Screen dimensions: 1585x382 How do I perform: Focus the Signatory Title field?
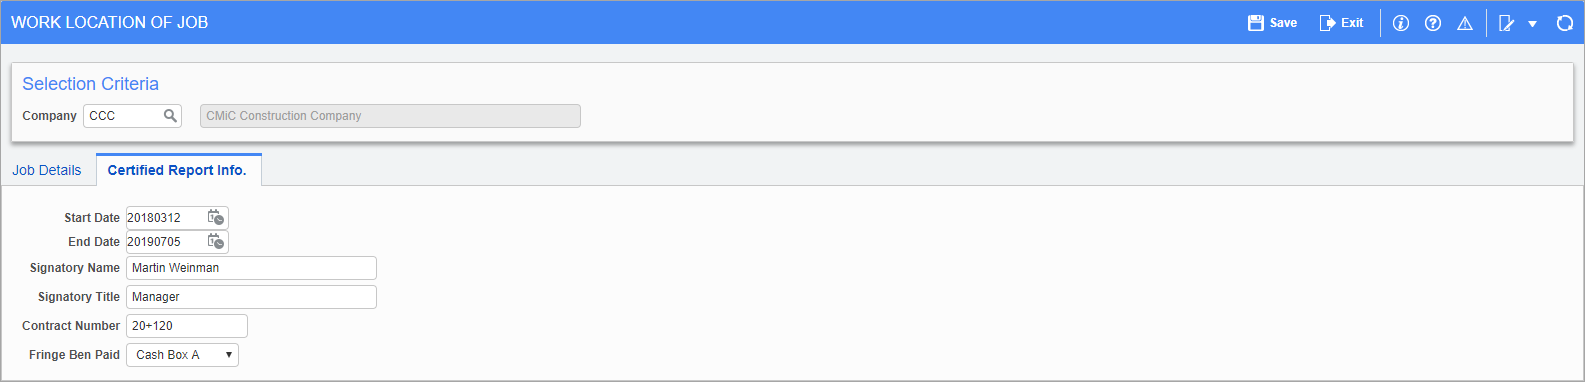click(x=251, y=297)
